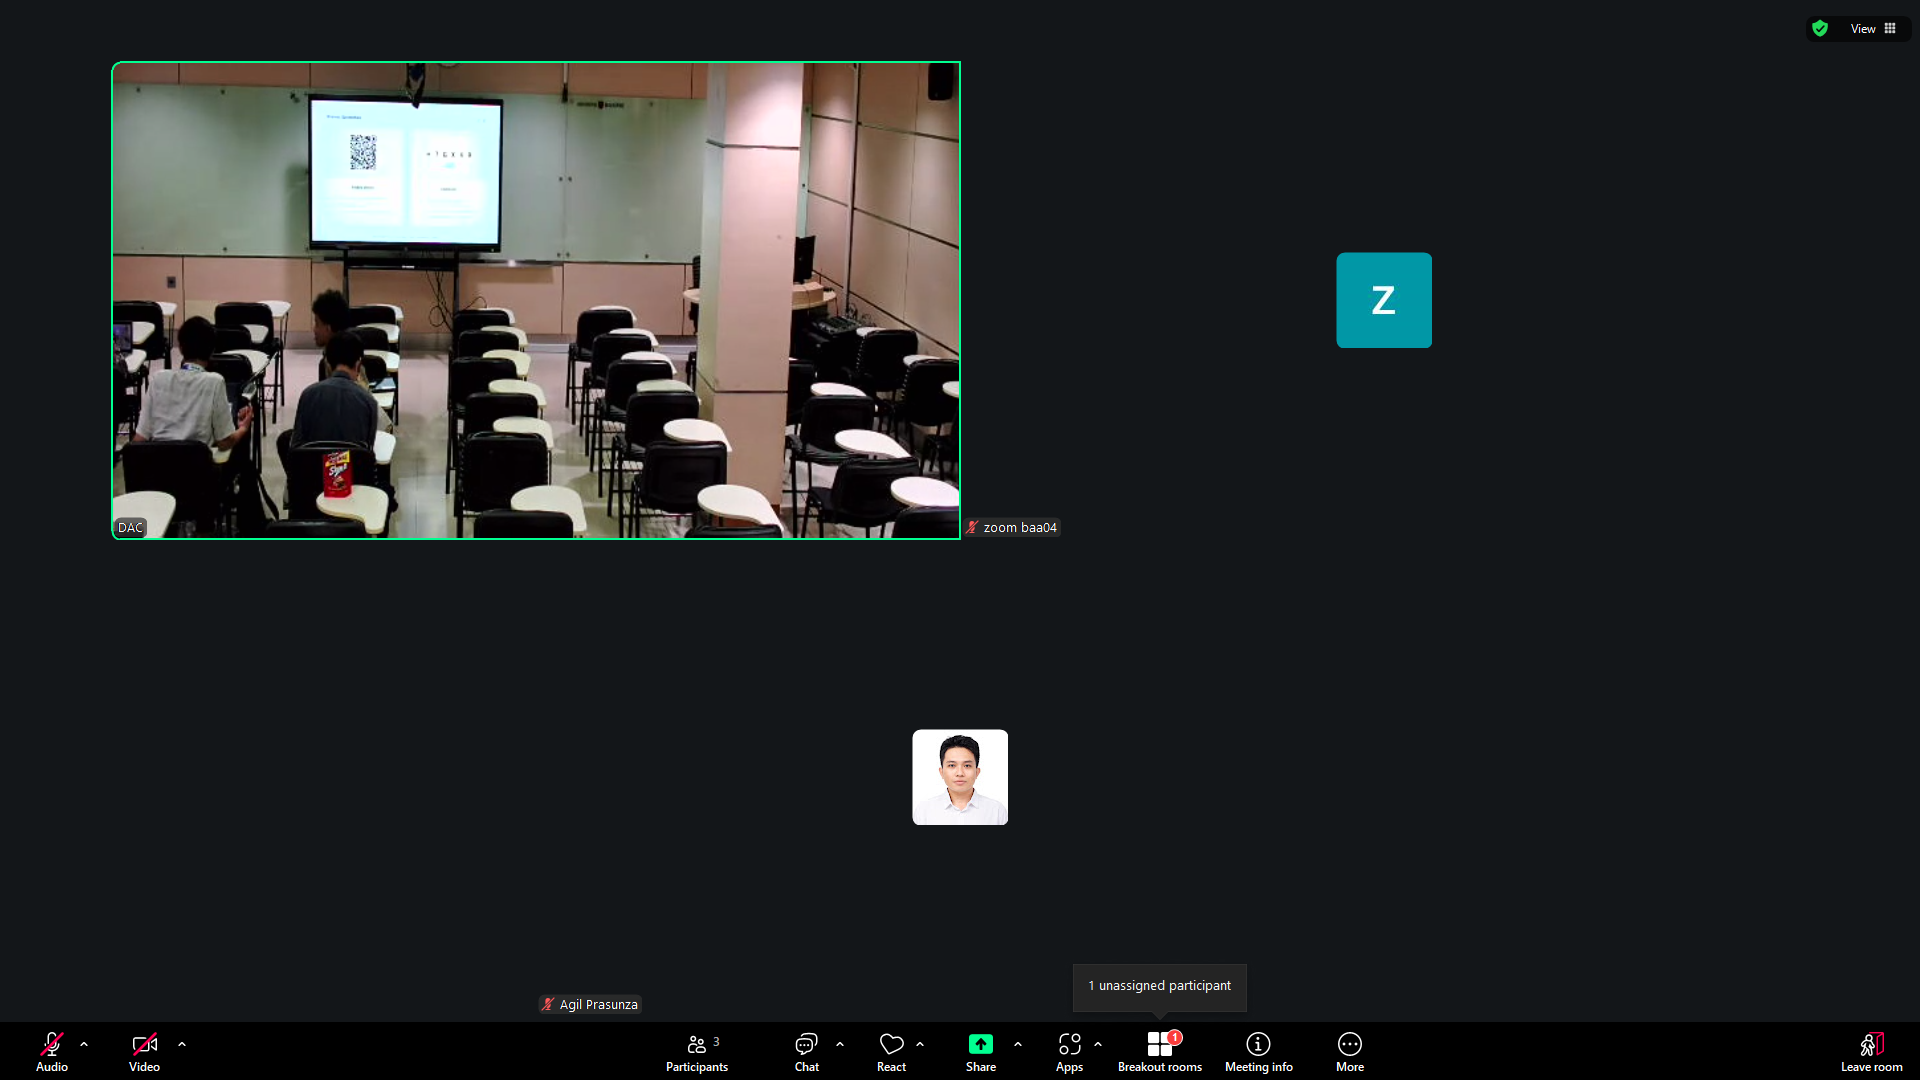Open the View layout menu
1920x1080 pixels.
pyautogui.click(x=1873, y=29)
